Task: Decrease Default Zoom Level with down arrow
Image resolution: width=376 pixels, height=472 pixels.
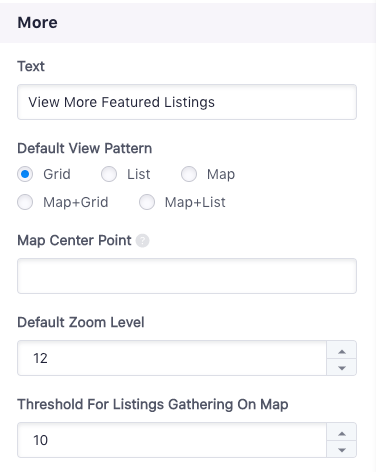Action: (342, 367)
